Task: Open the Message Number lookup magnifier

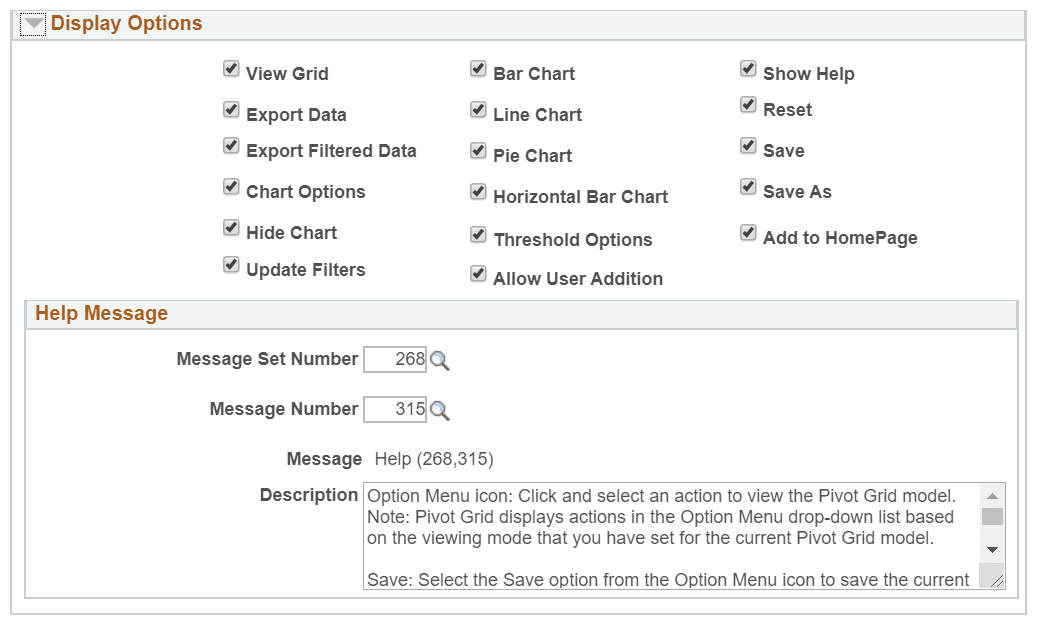Action: click(441, 410)
